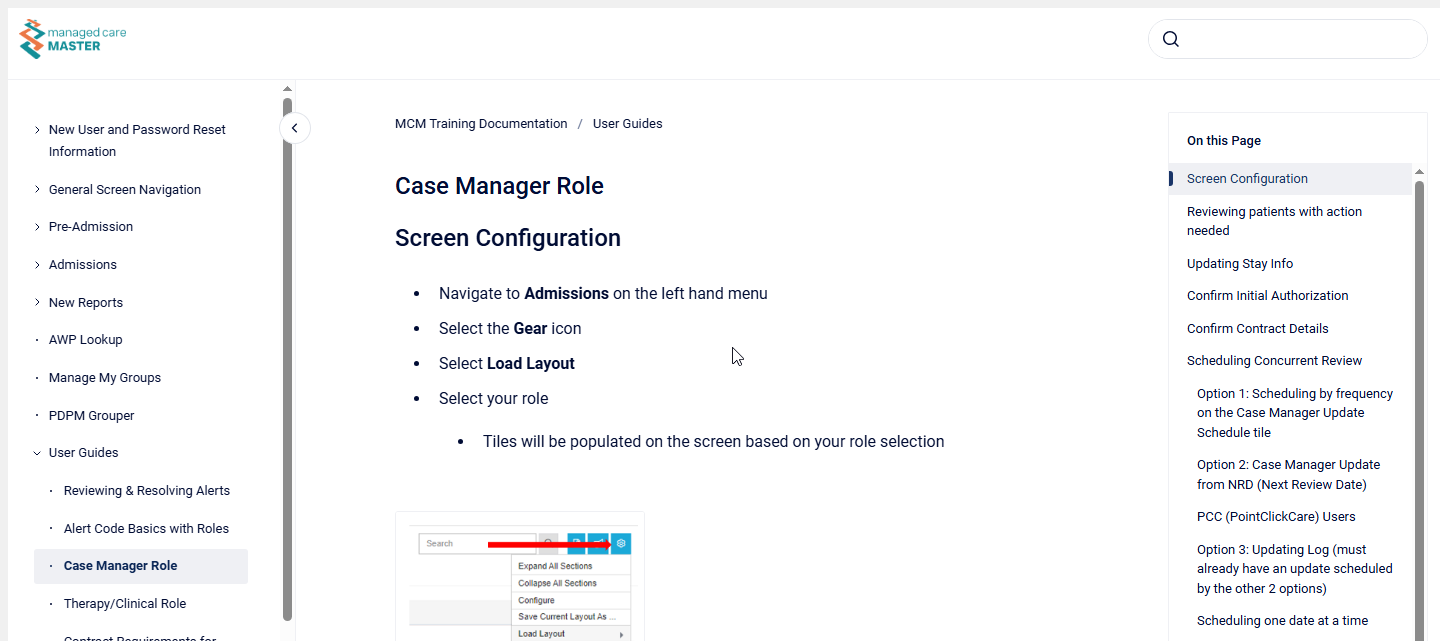Focus the top search field
1440x641 pixels.
pos(1288,39)
